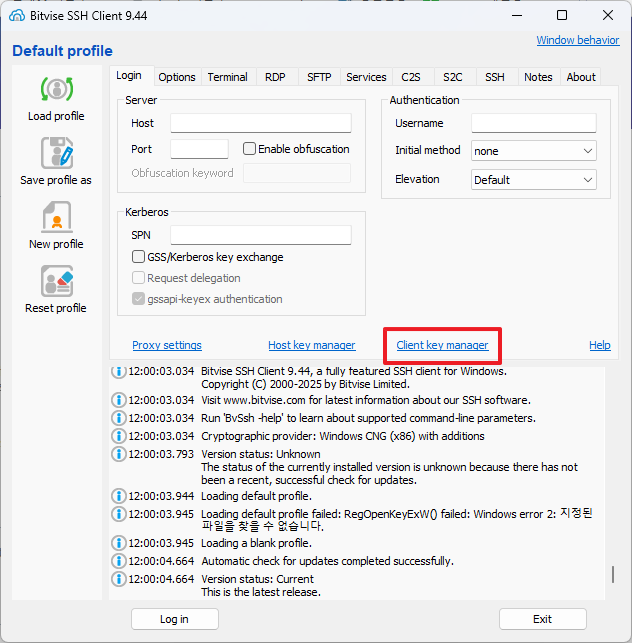Open the About tab

581,77
